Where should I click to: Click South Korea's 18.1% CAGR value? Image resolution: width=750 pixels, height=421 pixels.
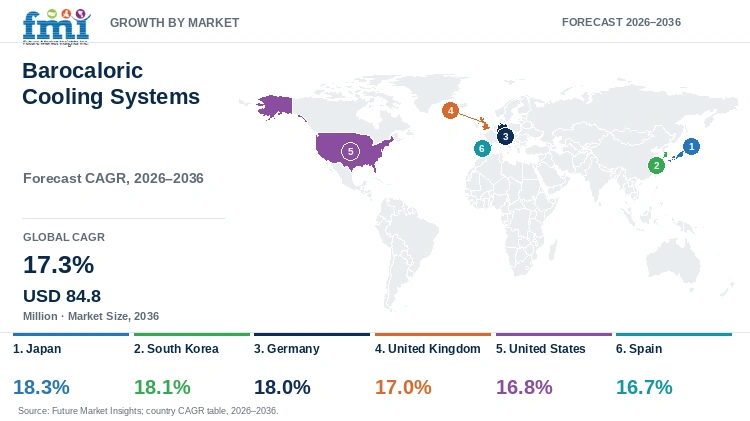click(x=162, y=387)
